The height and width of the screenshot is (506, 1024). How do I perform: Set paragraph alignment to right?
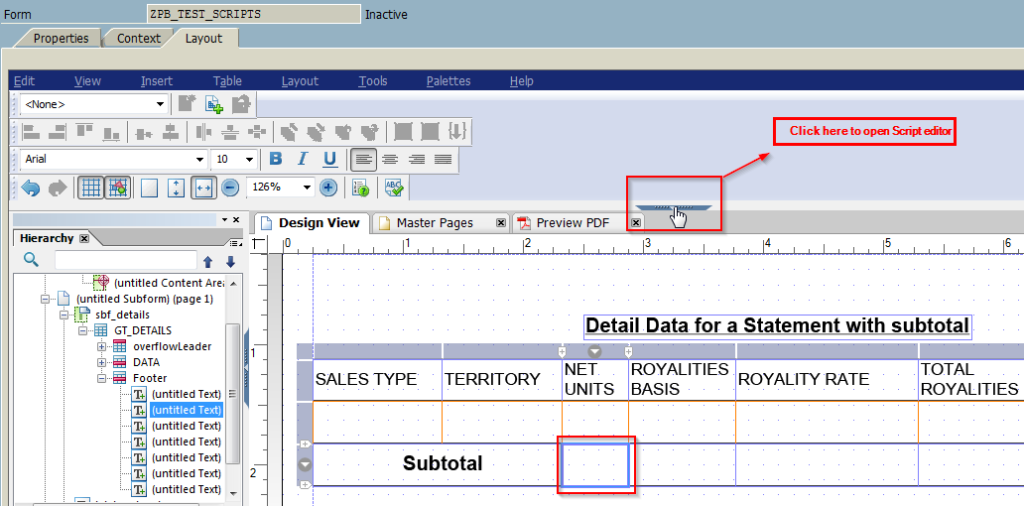417,159
